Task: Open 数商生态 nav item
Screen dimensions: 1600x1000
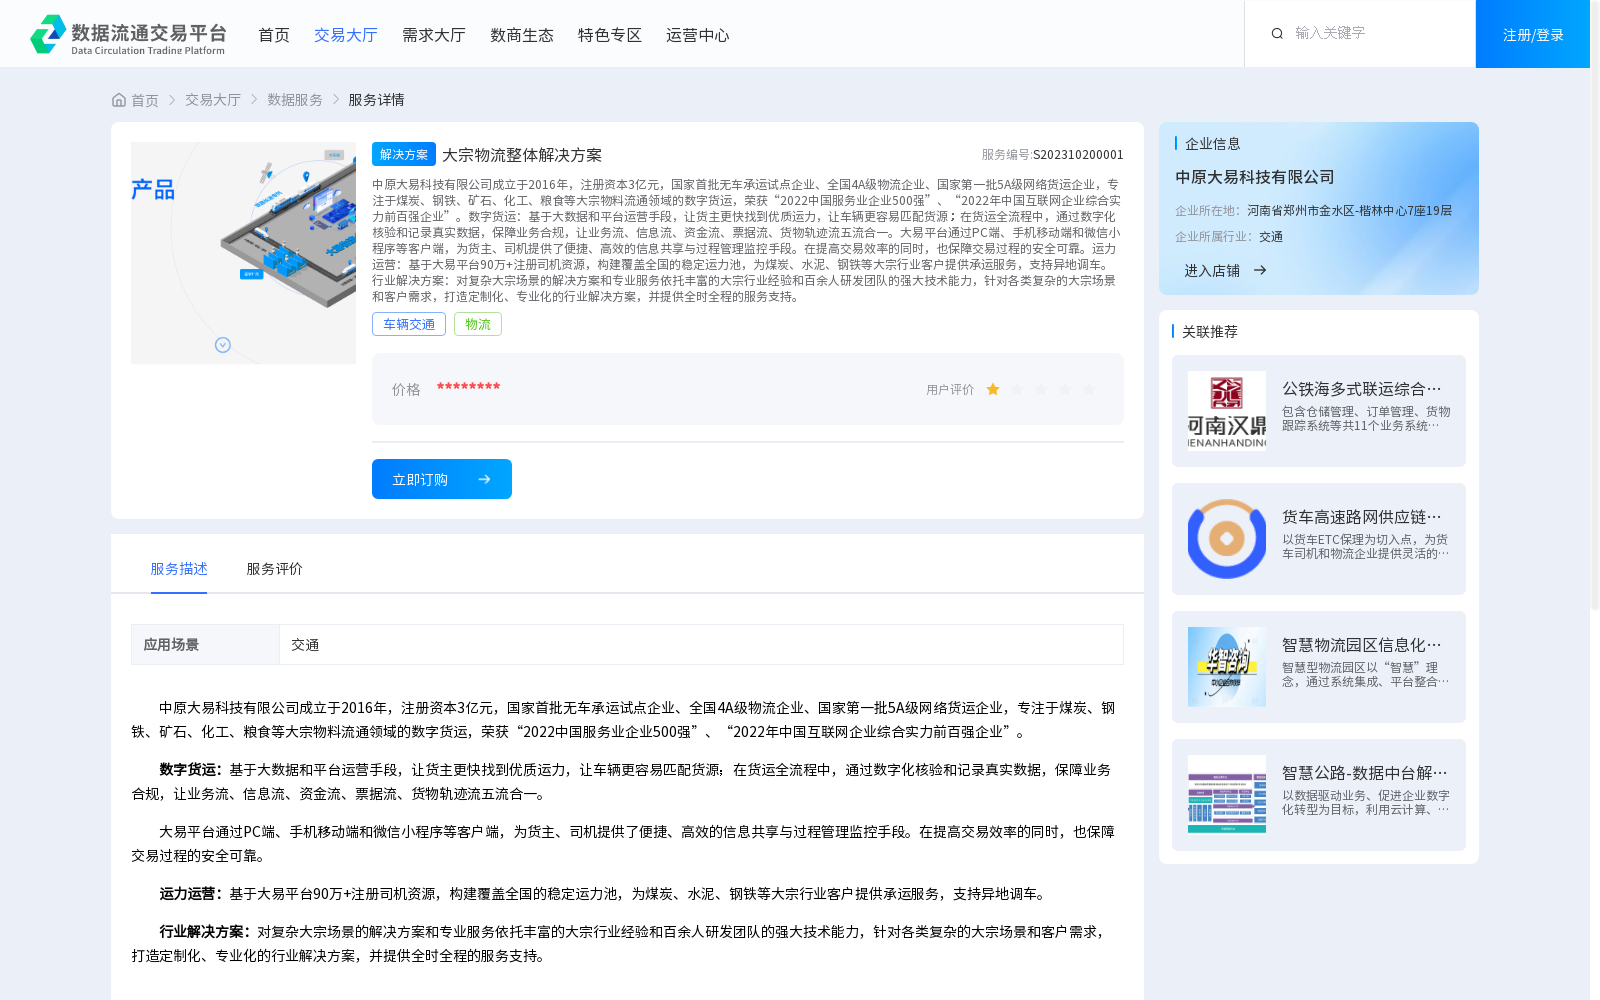Action: [522, 35]
